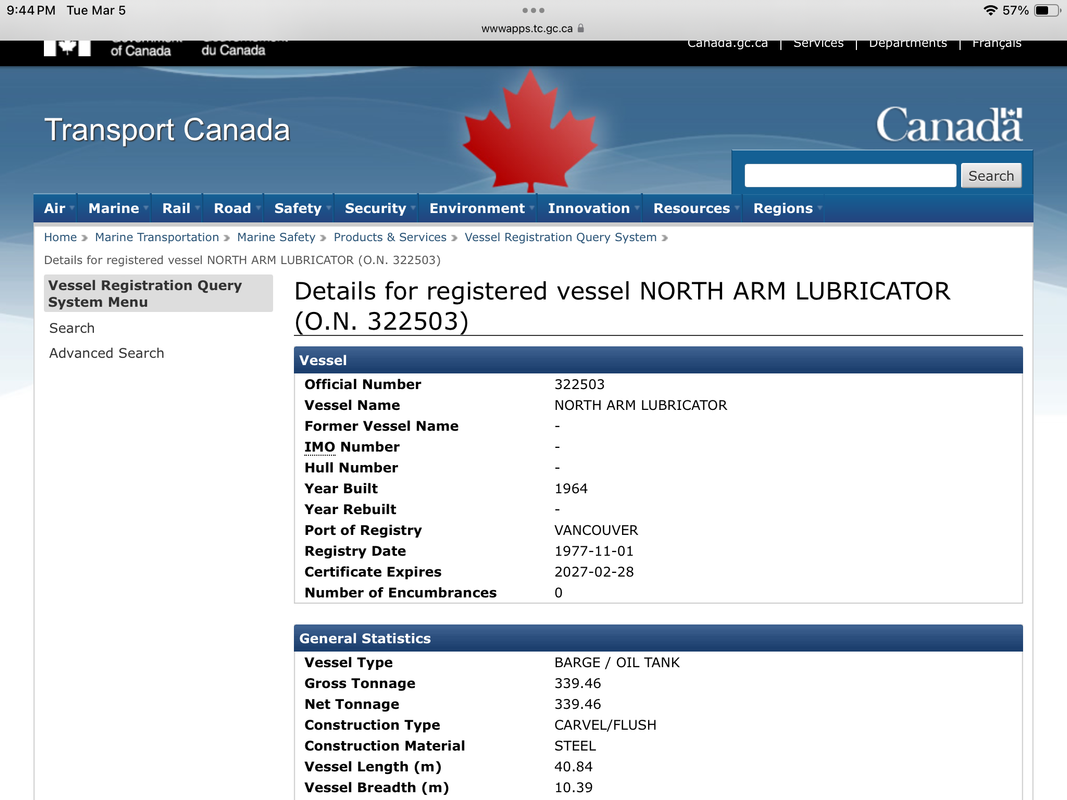The image size is (1067, 800).
Task: Open the Rail menu
Action: pos(177,208)
